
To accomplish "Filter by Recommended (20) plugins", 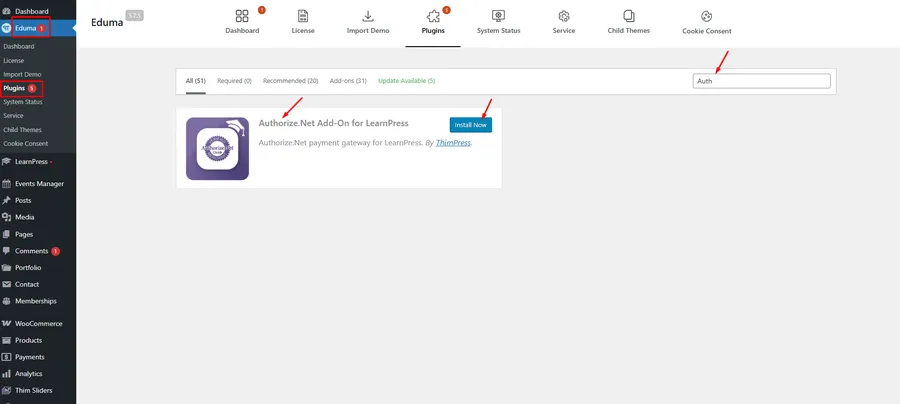I will point(290,80).
